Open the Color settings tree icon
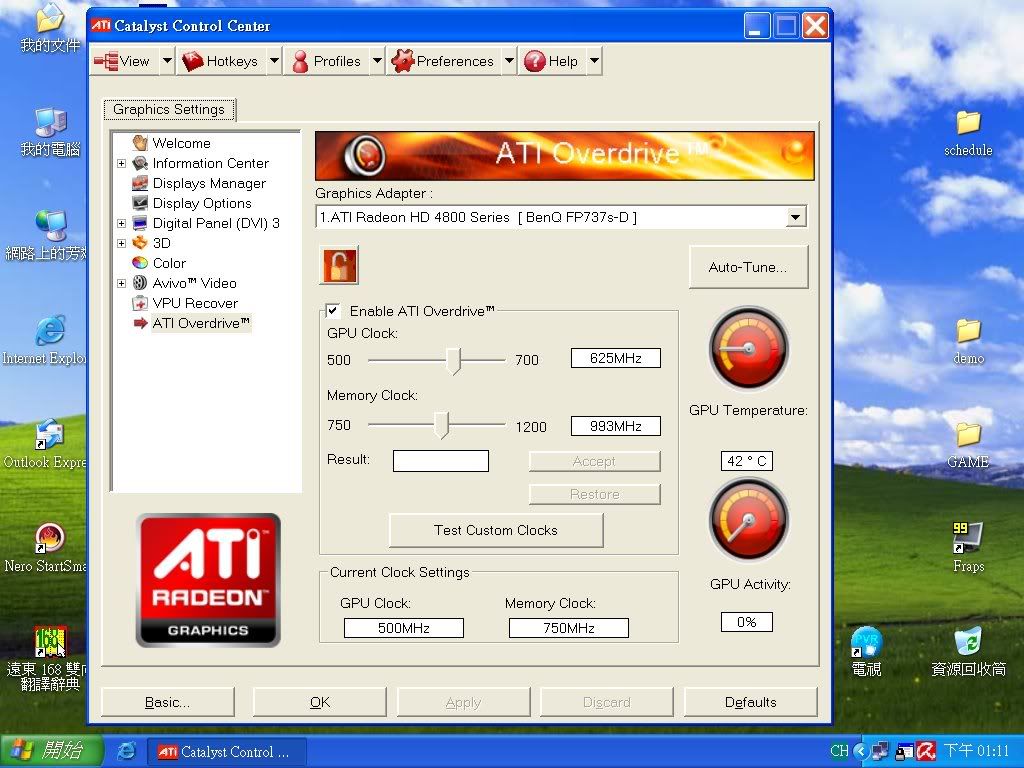This screenshot has height=768, width=1024. (140, 263)
